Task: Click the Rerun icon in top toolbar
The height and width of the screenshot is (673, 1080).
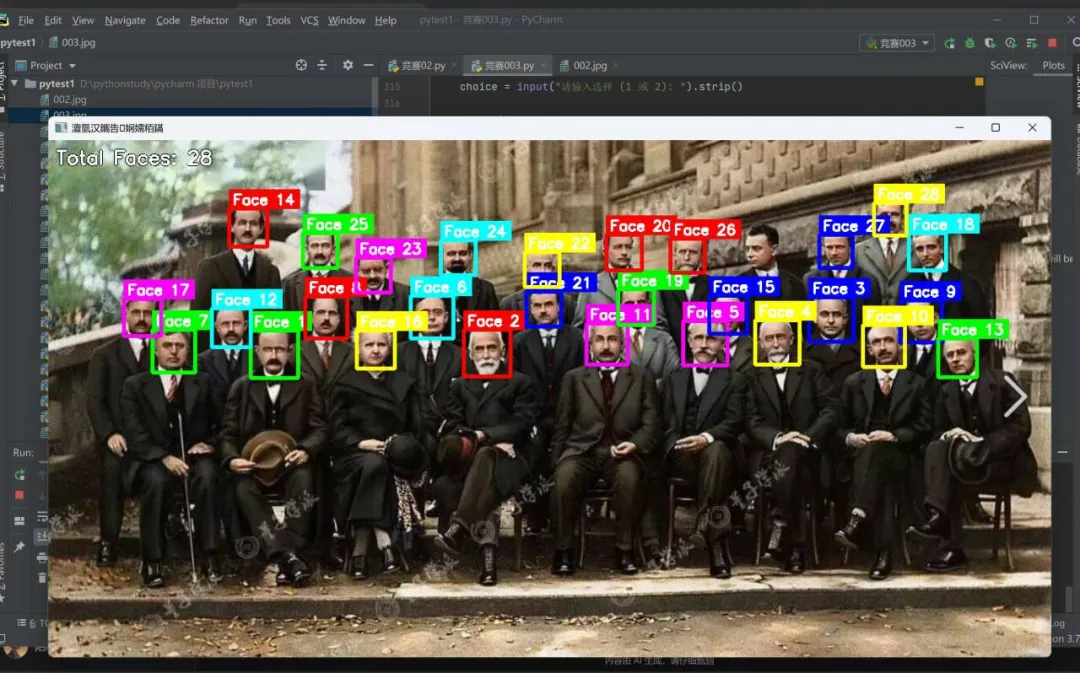Action: (x=950, y=43)
